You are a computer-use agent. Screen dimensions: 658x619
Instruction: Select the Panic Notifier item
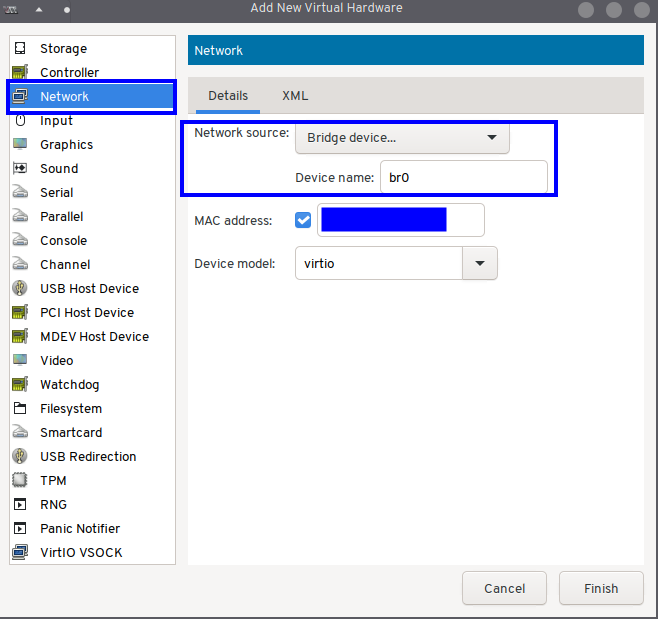pos(80,529)
